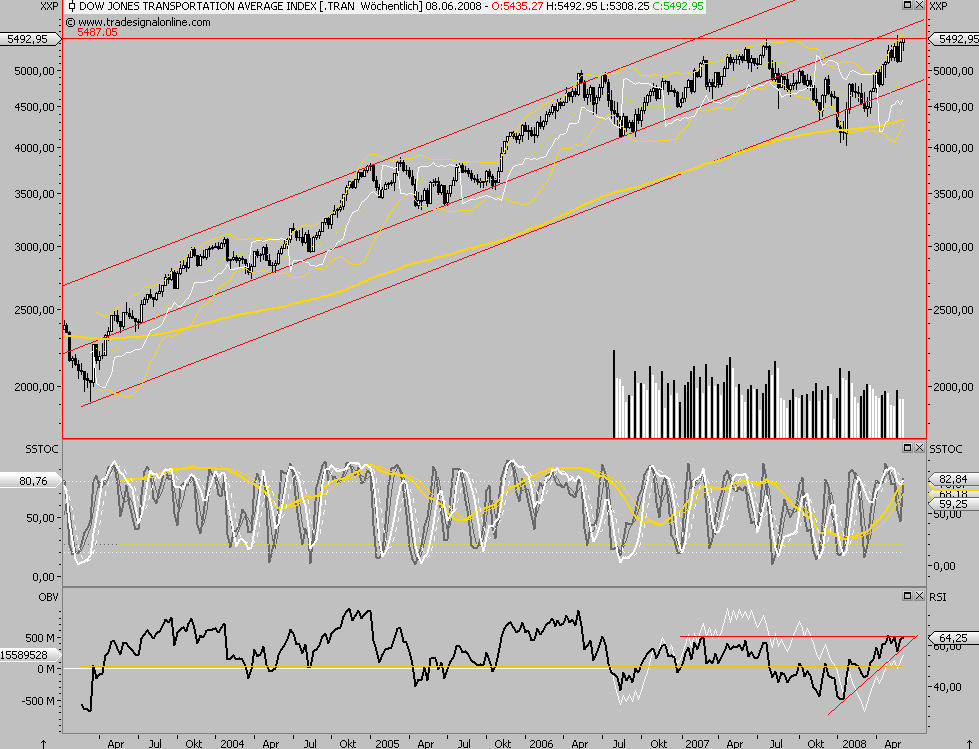Select the 5492,95 price tag on left axis
The height and width of the screenshot is (749, 979).
tap(30, 39)
